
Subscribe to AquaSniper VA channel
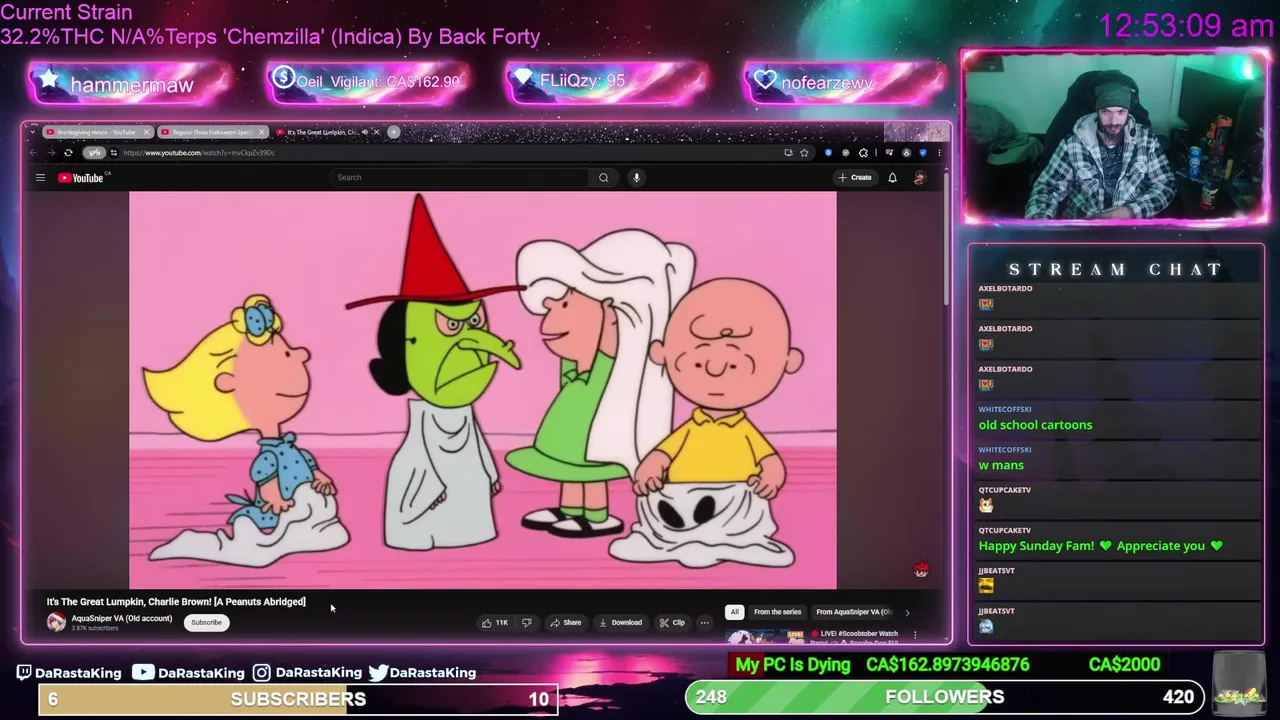pyautogui.click(x=207, y=623)
